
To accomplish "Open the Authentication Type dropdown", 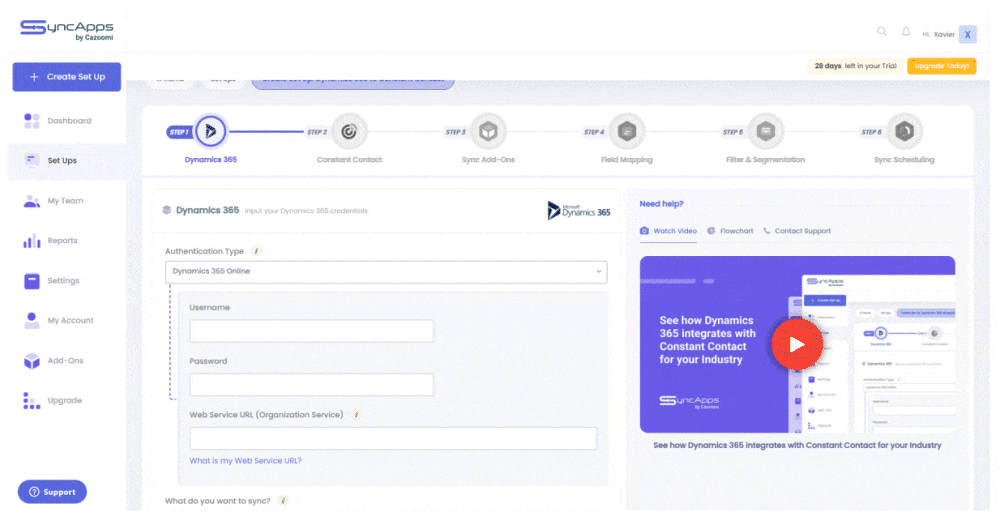I will (x=386, y=272).
